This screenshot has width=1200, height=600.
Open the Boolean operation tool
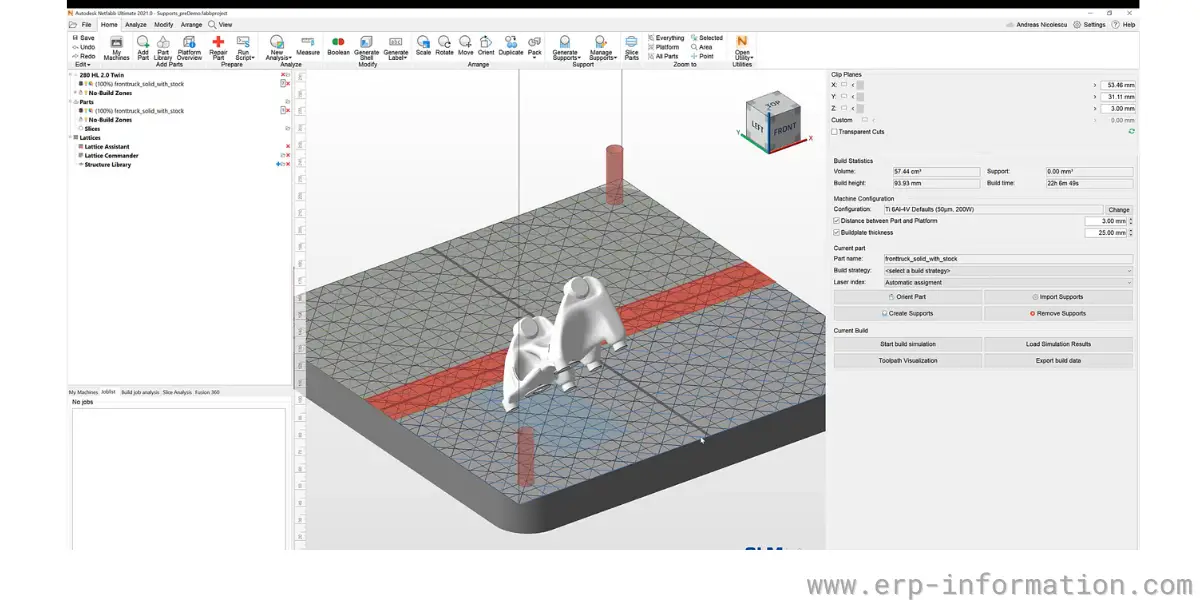pos(338,45)
